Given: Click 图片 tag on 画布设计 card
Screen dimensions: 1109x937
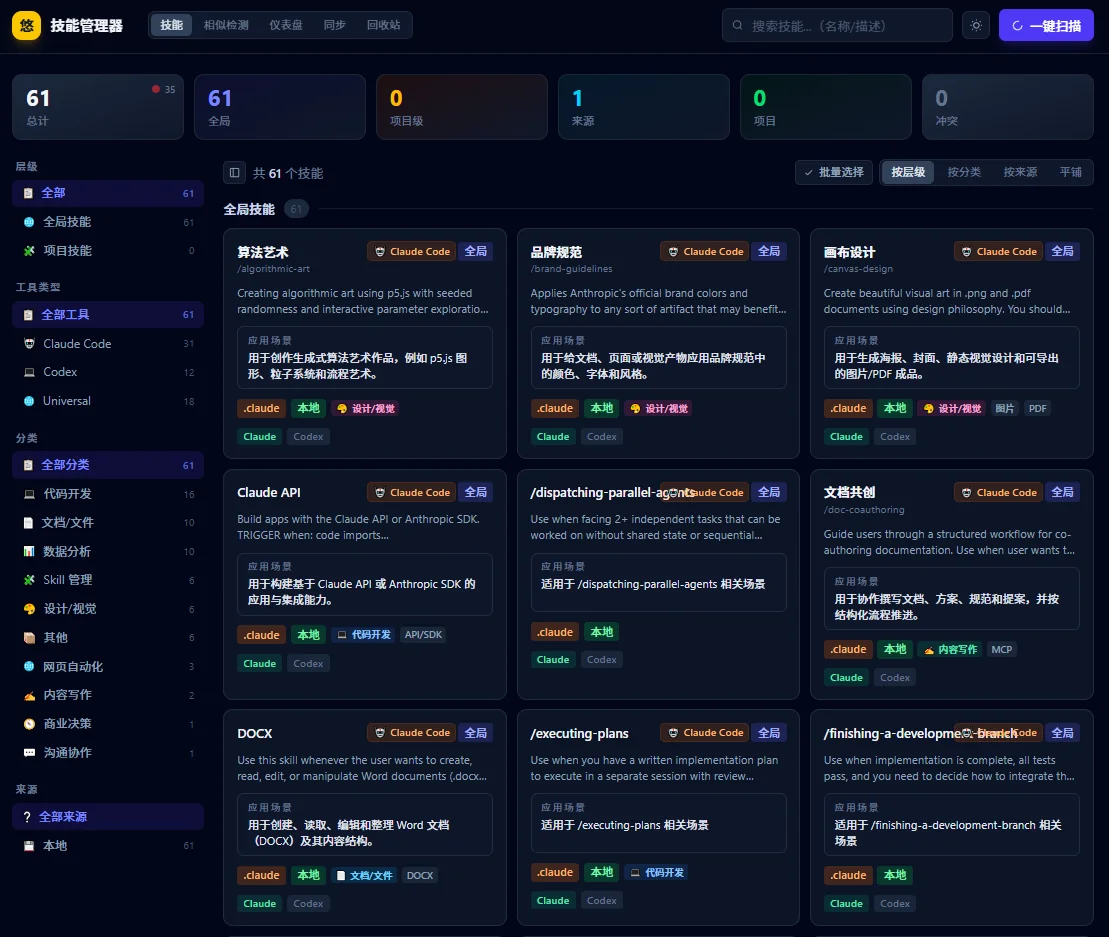Looking at the screenshot, I should click(1004, 409).
